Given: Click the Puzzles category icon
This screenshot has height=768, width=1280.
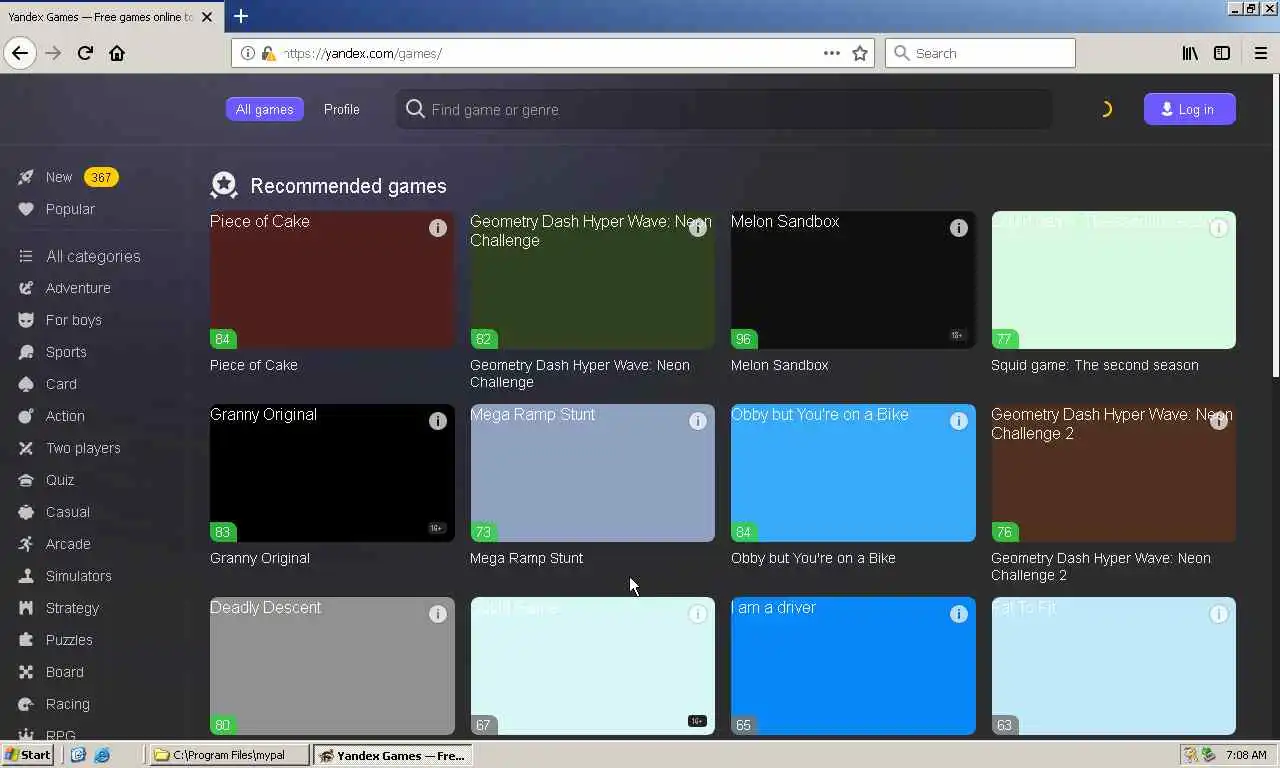Looking at the screenshot, I should [26, 640].
